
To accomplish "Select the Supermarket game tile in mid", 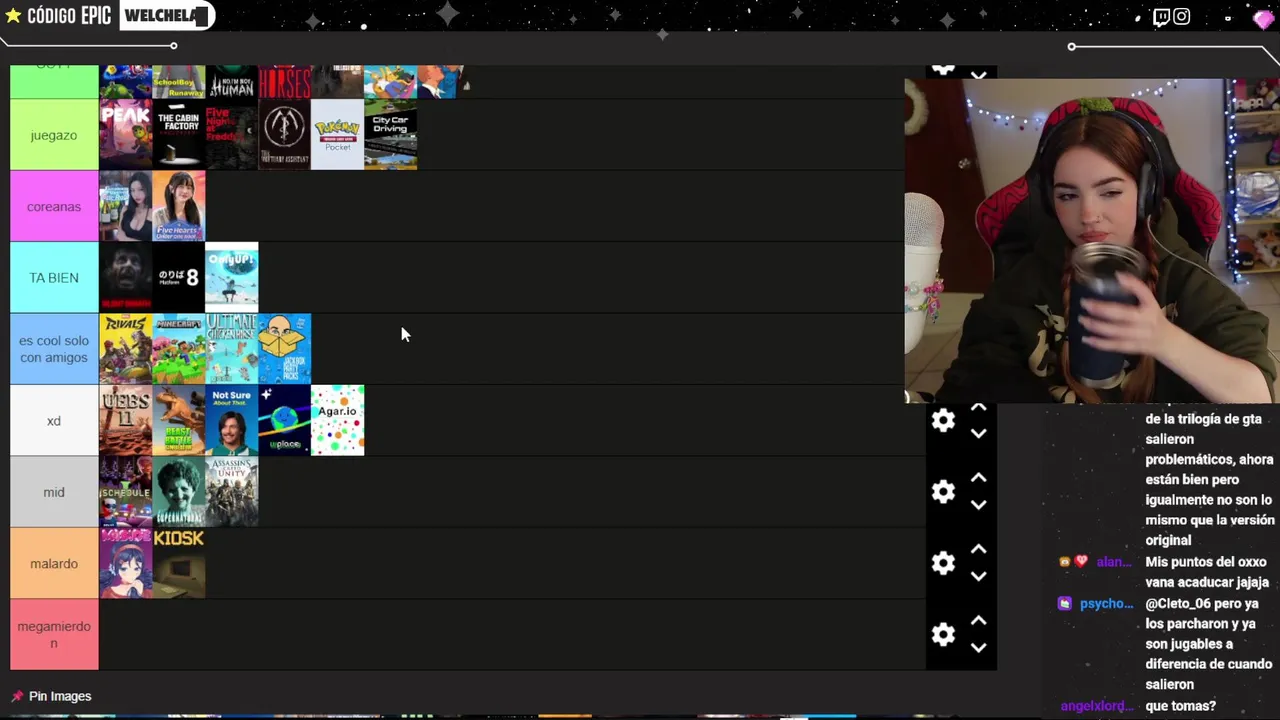I will click(x=178, y=491).
